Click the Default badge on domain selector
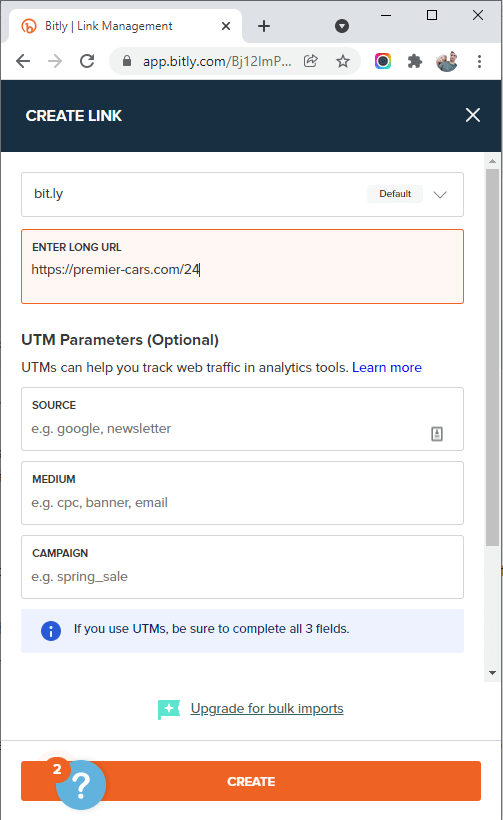The height and width of the screenshot is (820, 503). 395,193
